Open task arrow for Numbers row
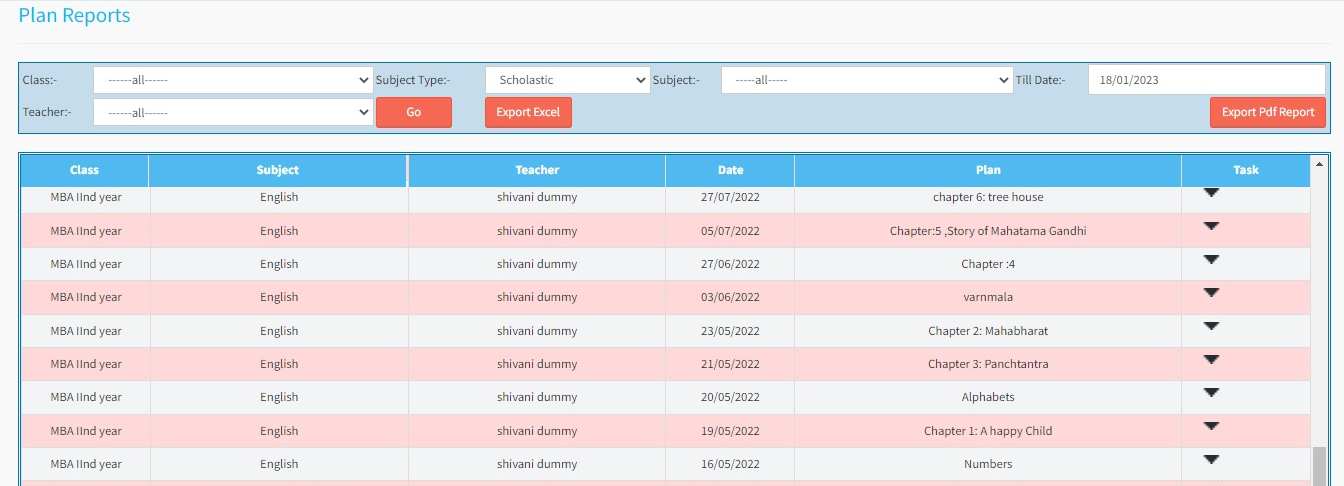The height and width of the screenshot is (486, 1344). [1211, 460]
